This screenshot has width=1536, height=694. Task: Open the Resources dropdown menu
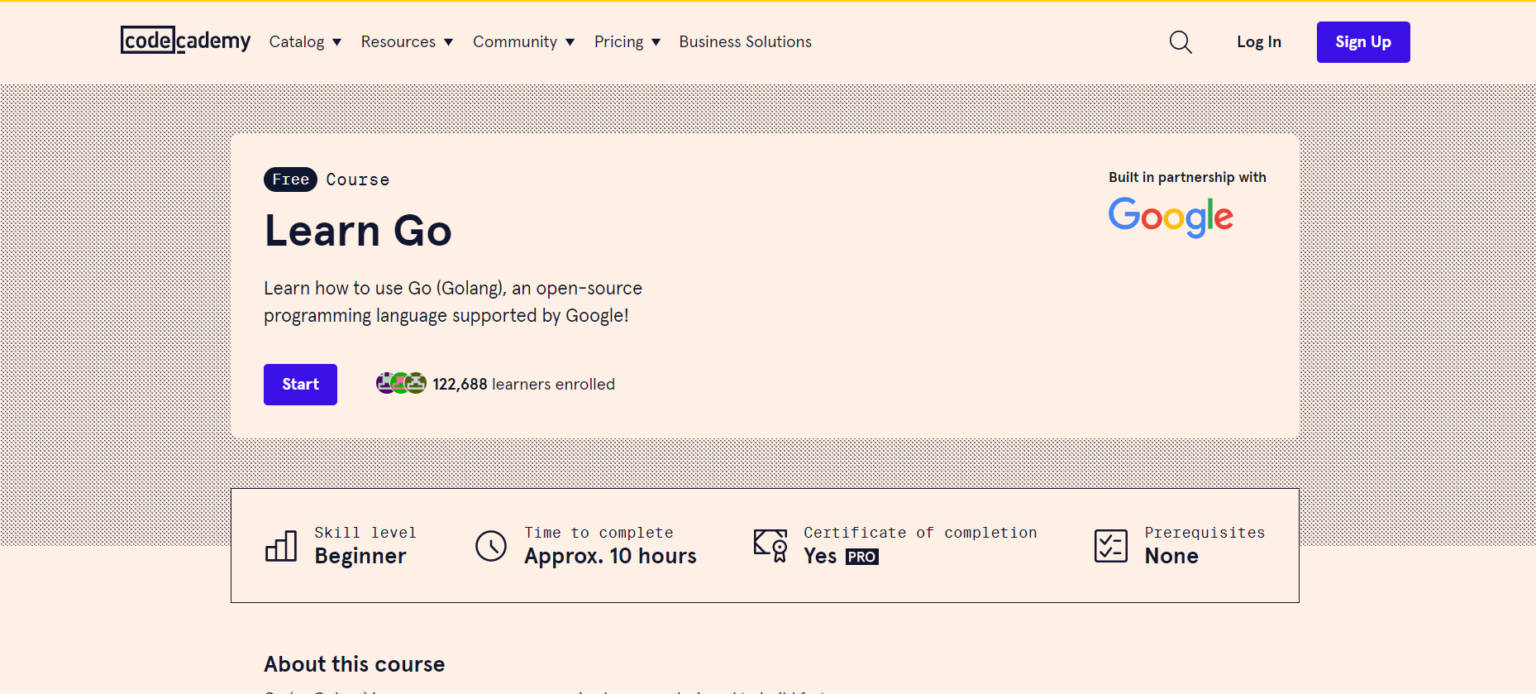click(407, 42)
